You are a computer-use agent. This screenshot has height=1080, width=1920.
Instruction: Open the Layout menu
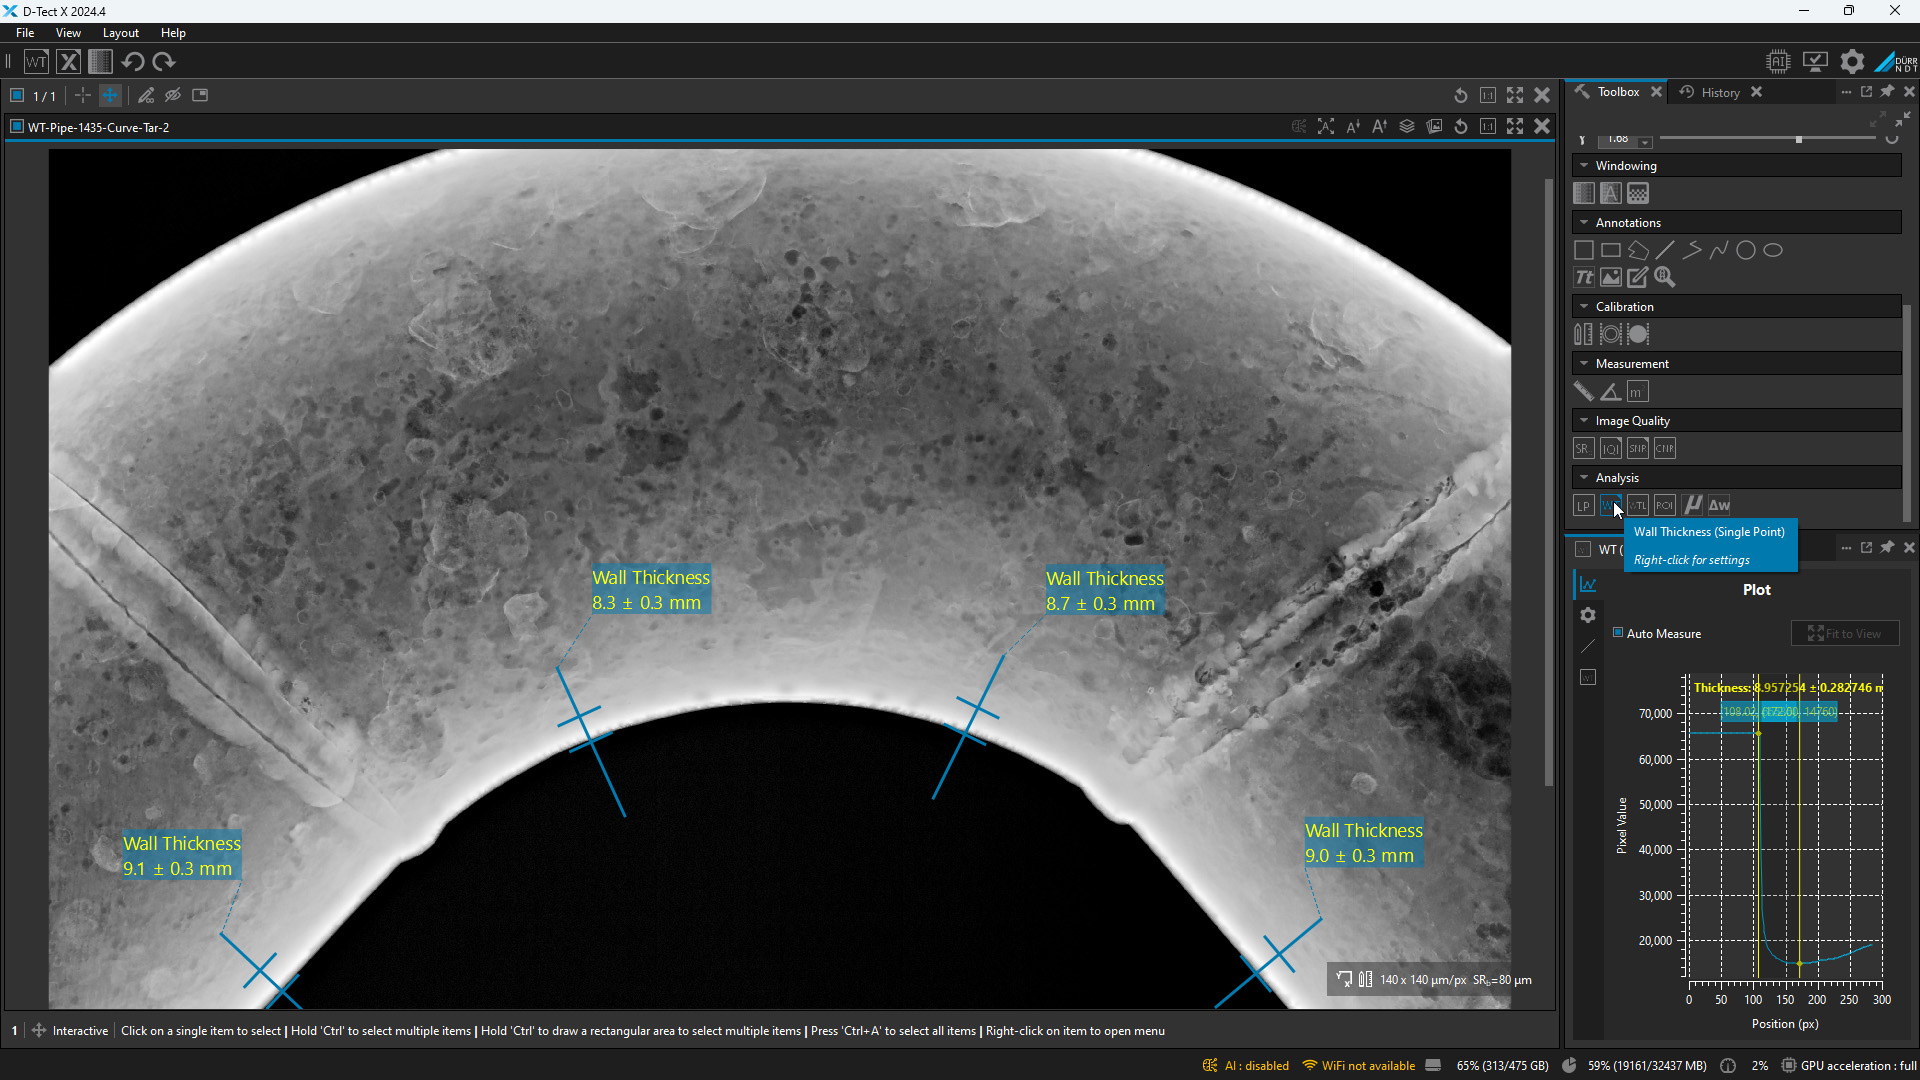pyautogui.click(x=120, y=33)
